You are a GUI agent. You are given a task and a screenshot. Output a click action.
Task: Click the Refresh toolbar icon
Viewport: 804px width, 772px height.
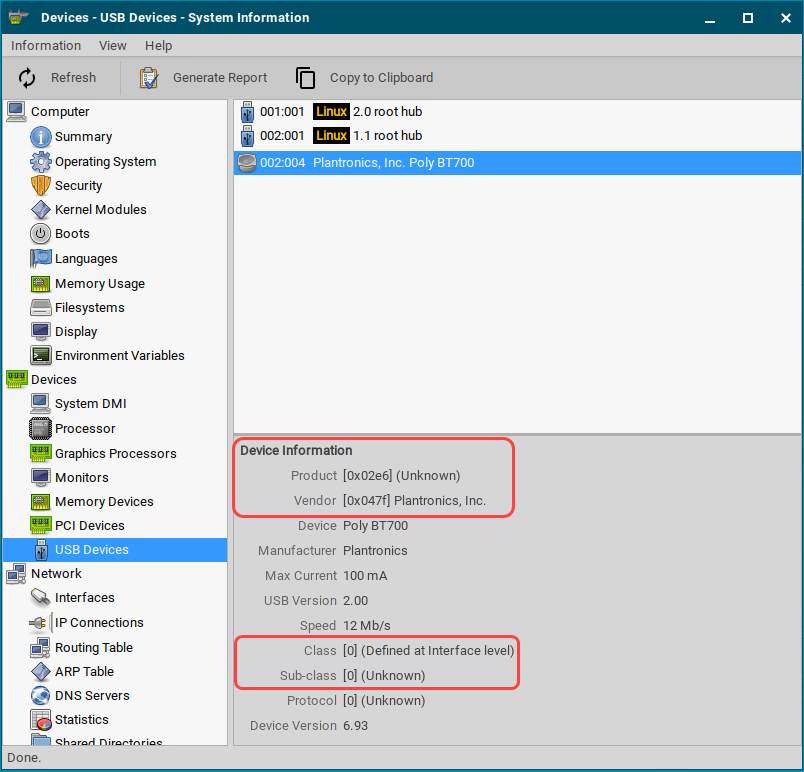coord(26,77)
